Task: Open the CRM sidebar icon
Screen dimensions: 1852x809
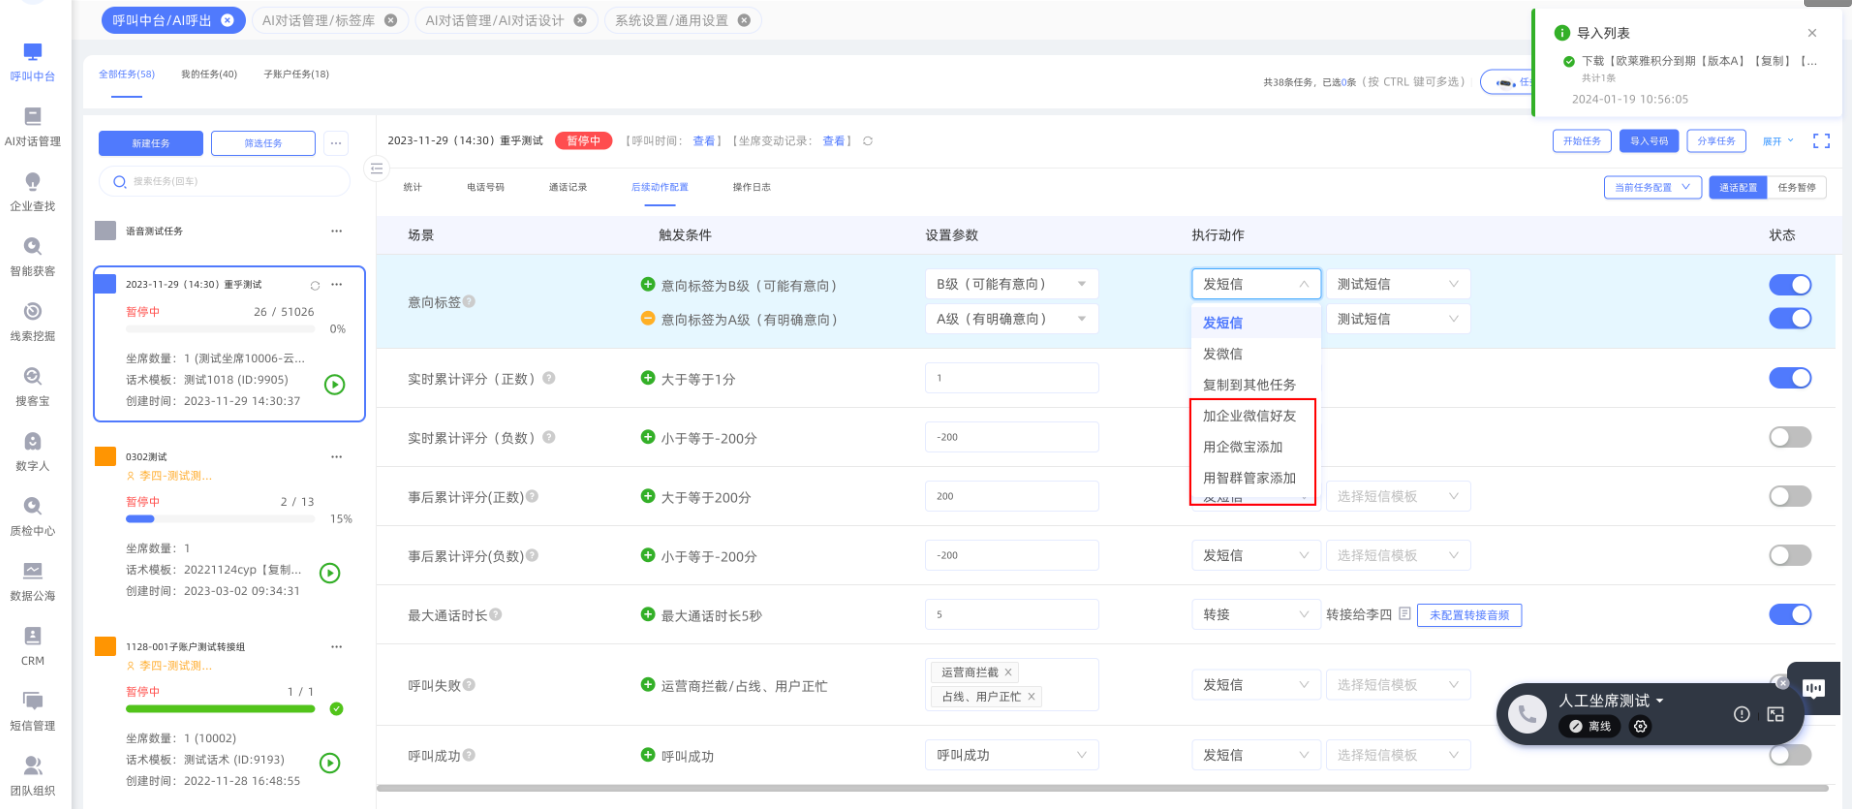Action: [x=32, y=646]
